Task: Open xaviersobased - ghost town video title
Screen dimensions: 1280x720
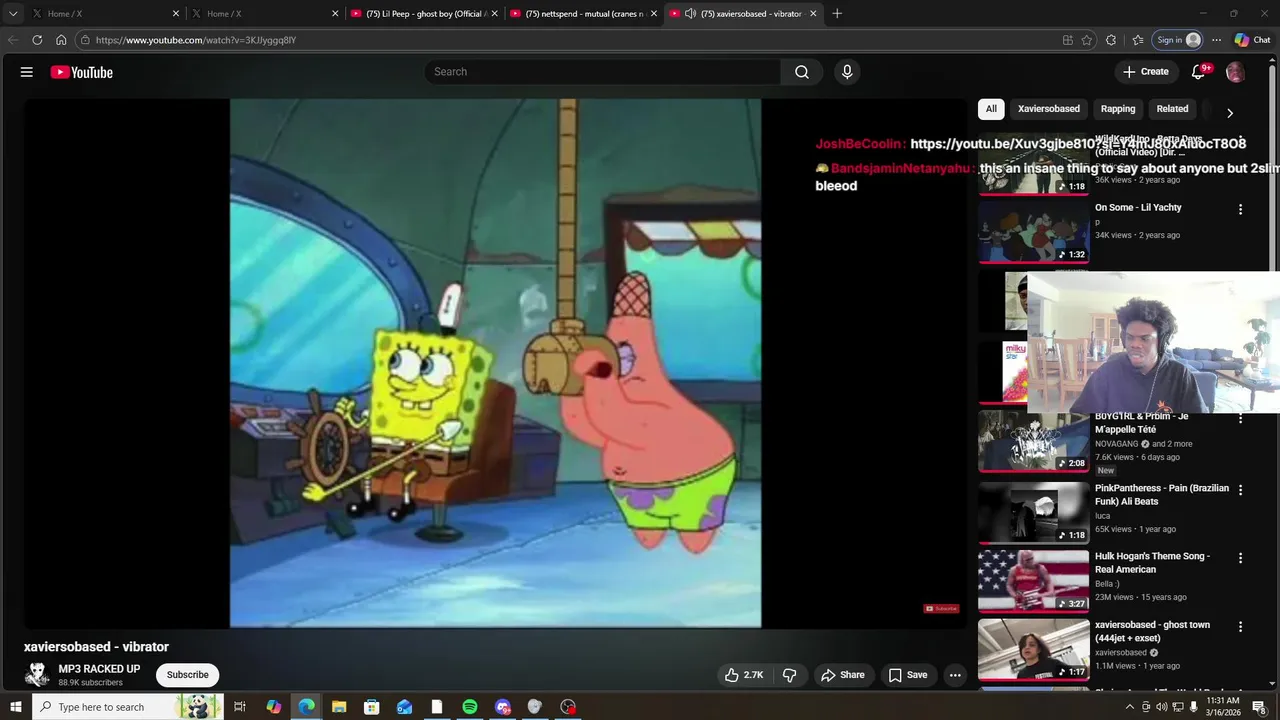Action: pos(1152,631)
